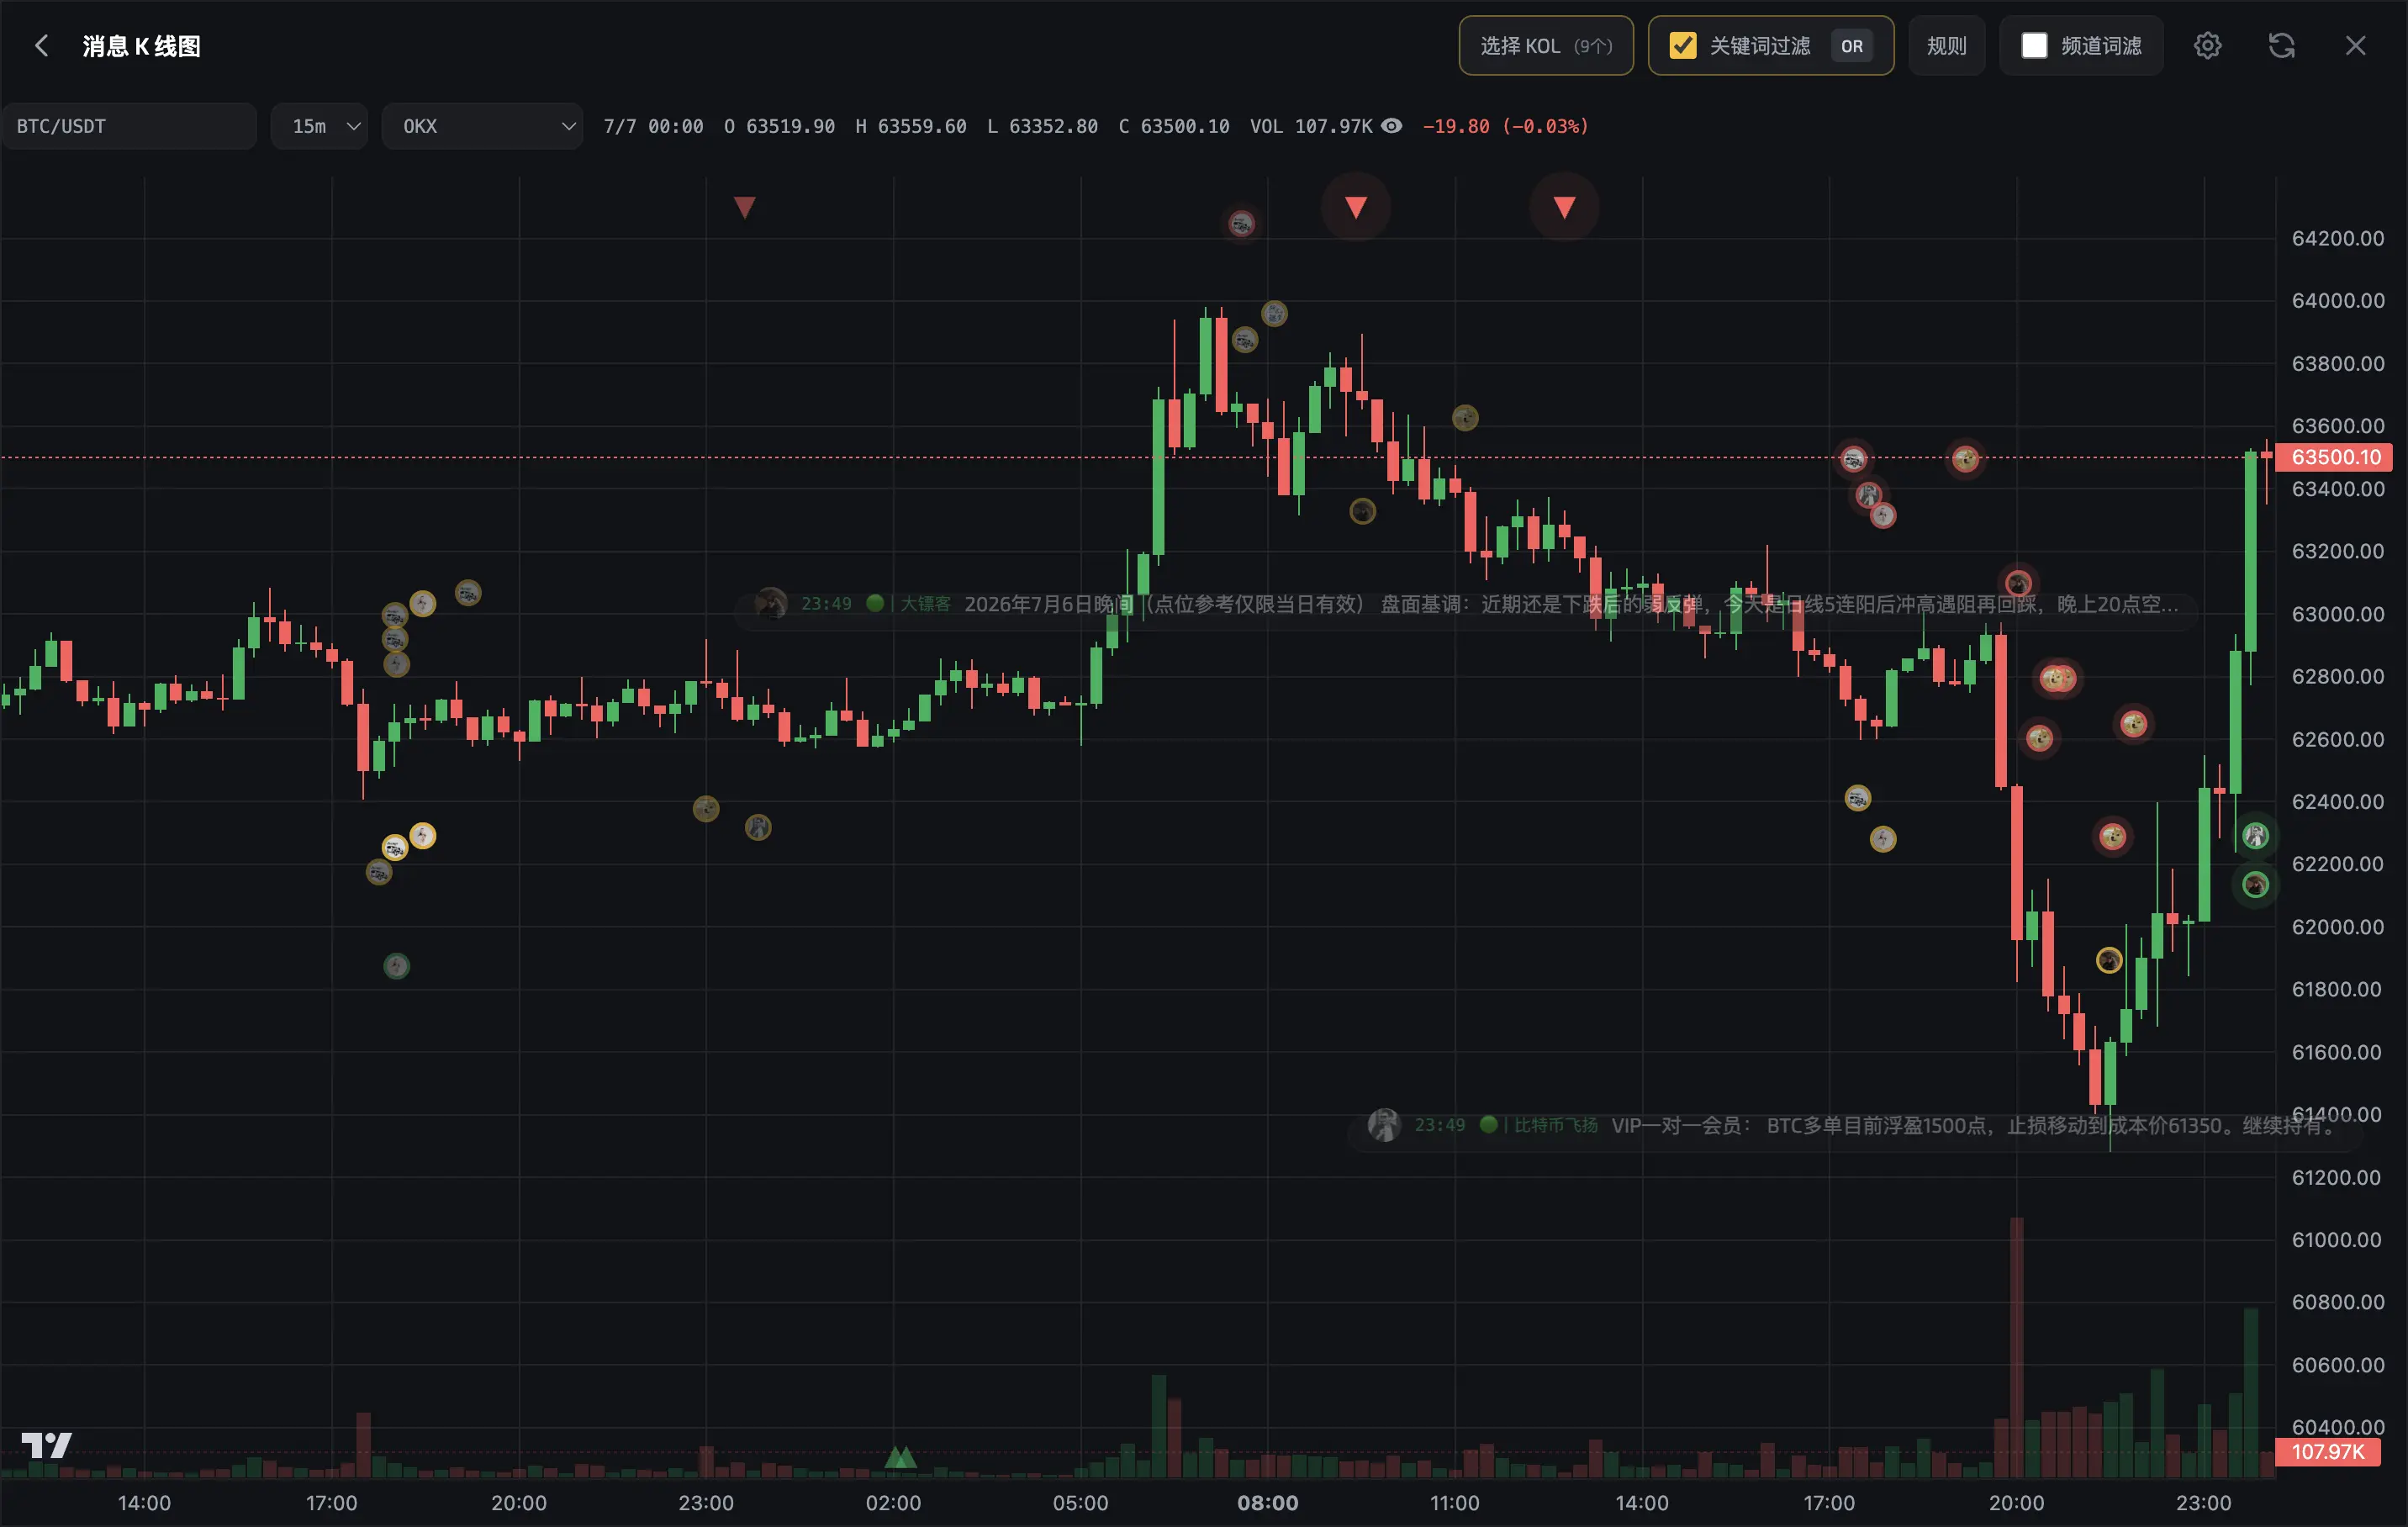This screenshot has height=1527, width=2408.
Task: Click the dark KOL avatar near 63300 after 09:00
Action: [x=1362, y=512]
